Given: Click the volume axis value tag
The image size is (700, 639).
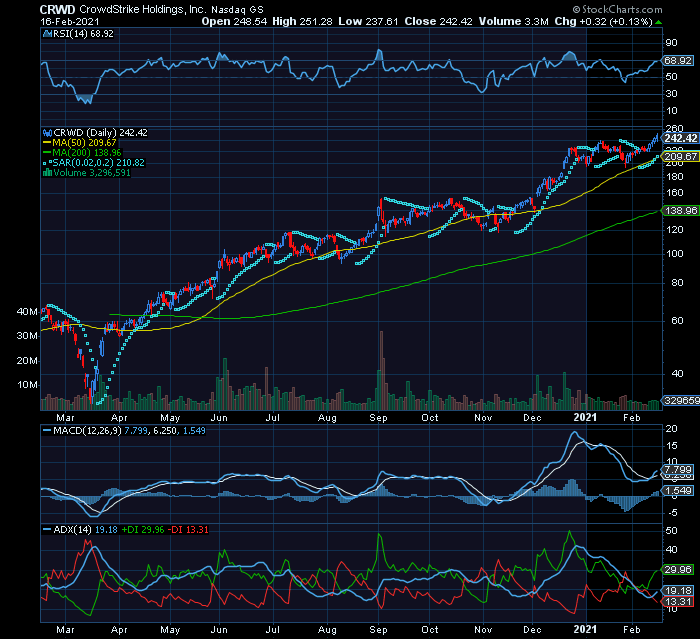Looking at the screenshot, I should (x=681, y=401).
